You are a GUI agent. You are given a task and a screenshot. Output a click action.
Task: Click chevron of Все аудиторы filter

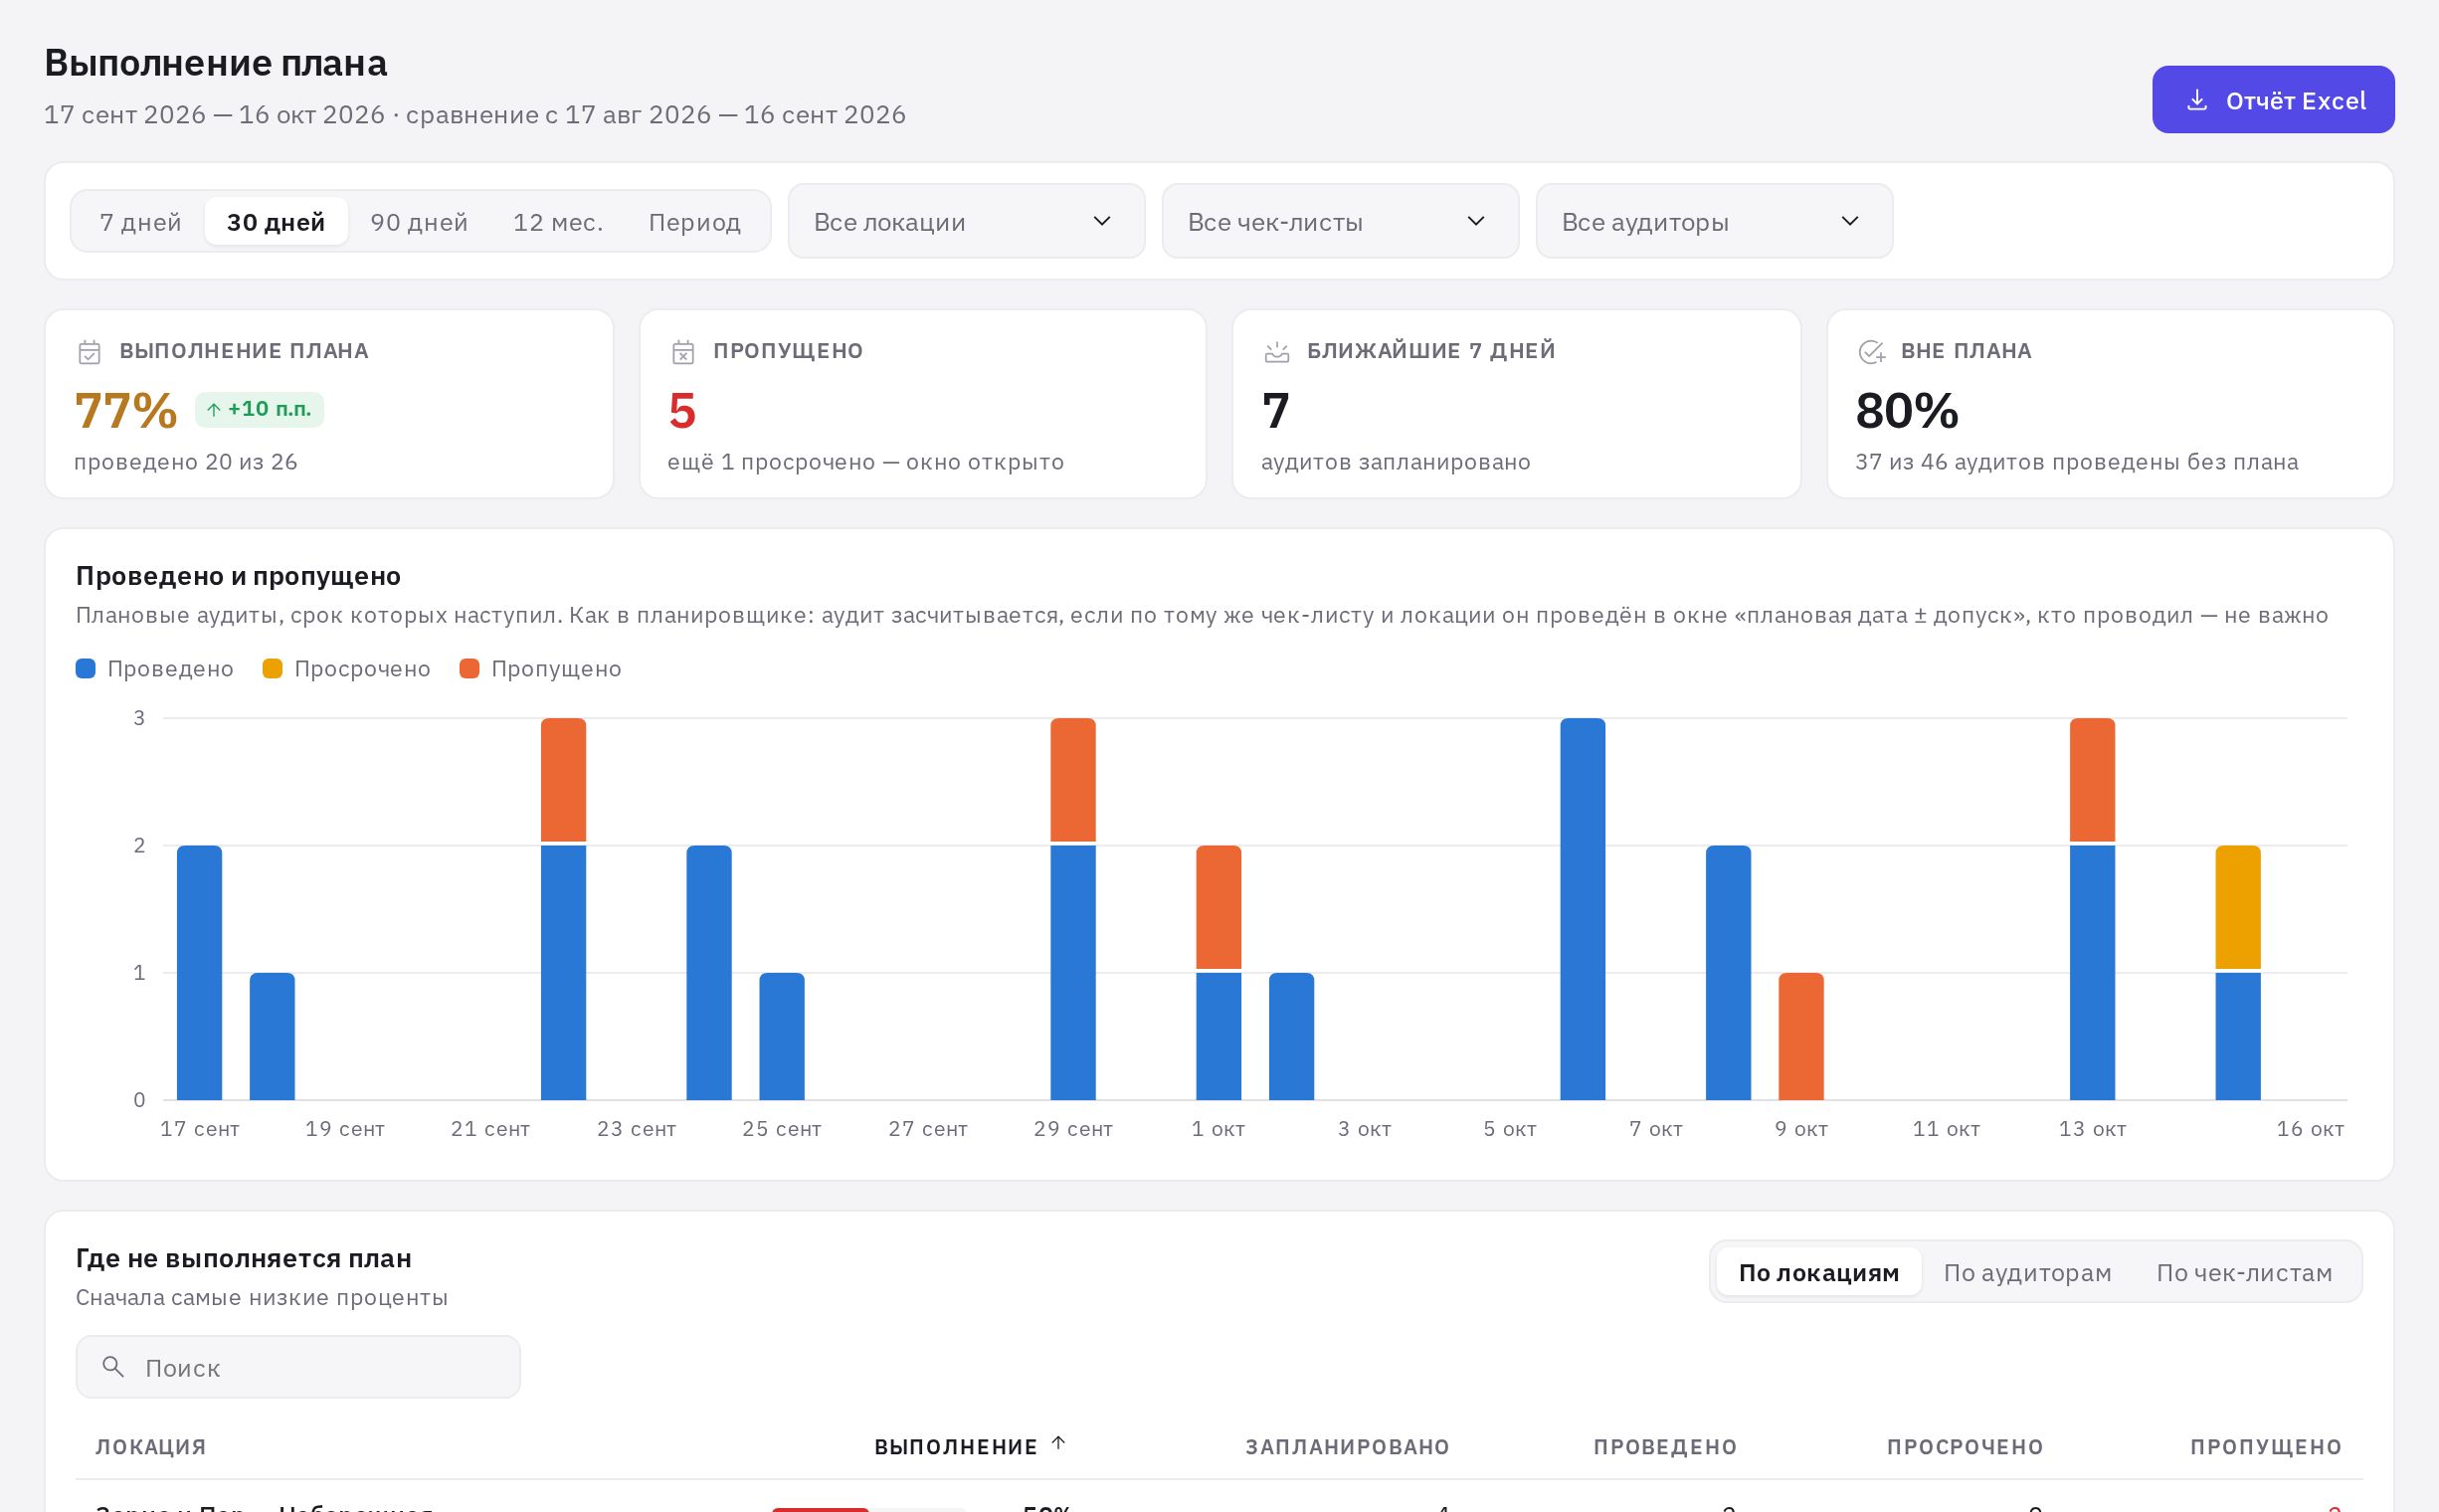1850,221
